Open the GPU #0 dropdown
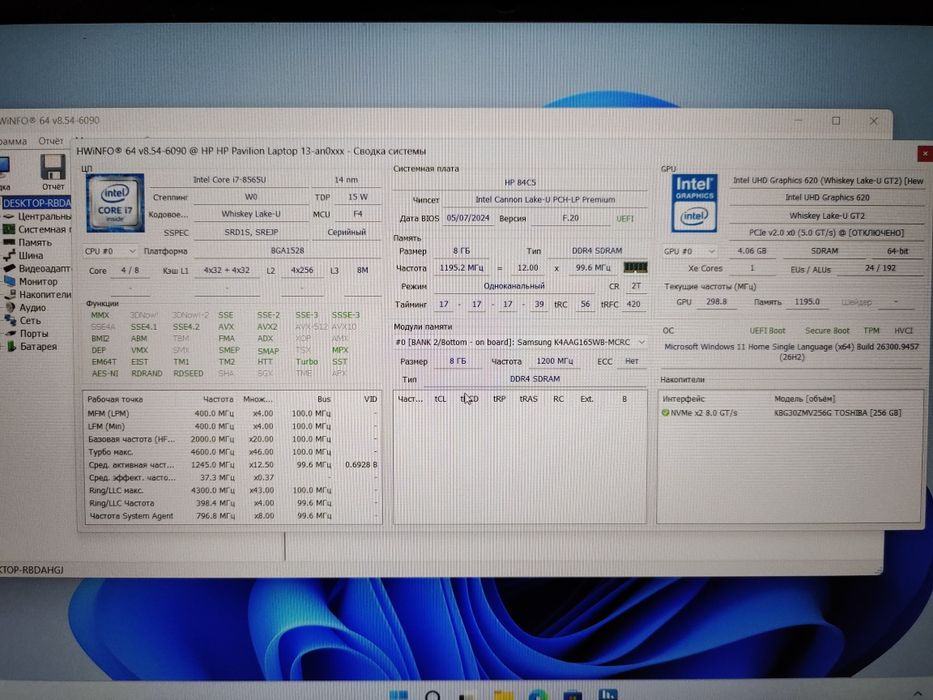 pos(689,251)
